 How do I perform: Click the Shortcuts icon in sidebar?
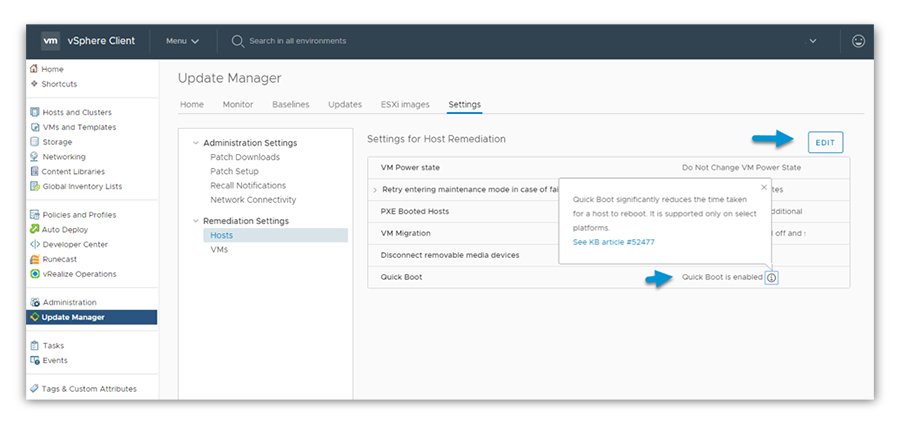(34, 84)
